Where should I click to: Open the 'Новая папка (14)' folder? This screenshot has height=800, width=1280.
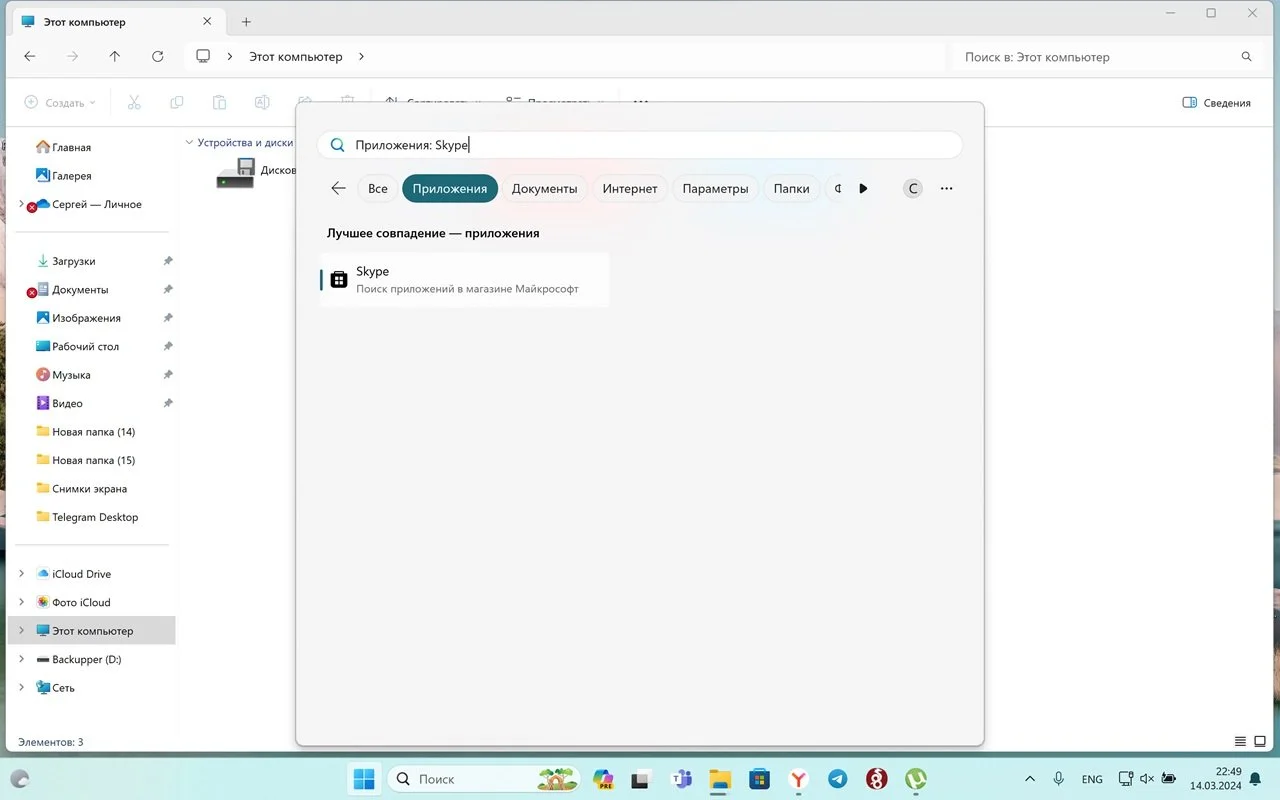pyautogui.click(x=93, y=432)
